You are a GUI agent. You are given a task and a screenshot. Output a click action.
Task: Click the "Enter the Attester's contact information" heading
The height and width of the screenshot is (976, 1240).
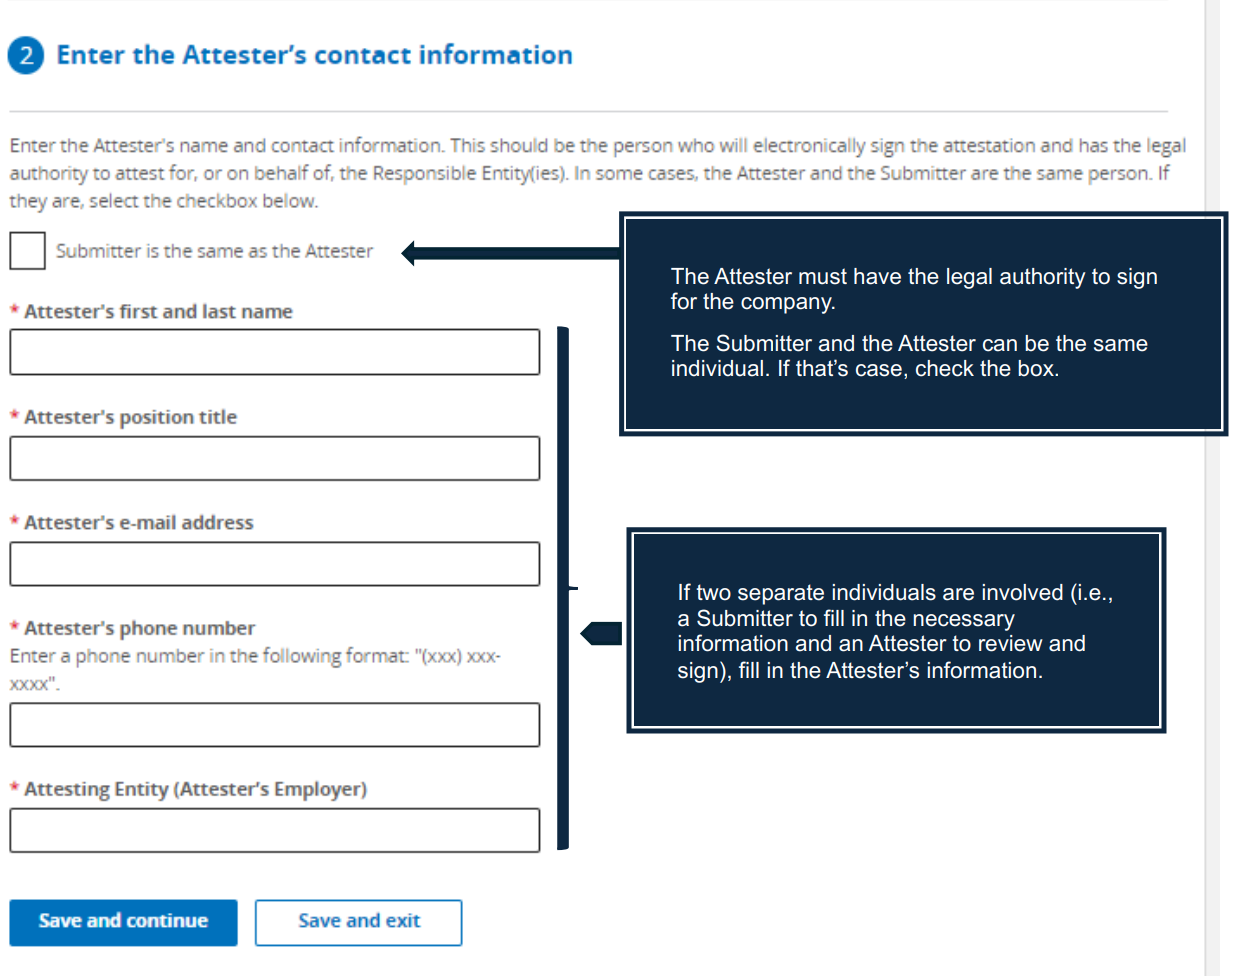click(314, 55)
